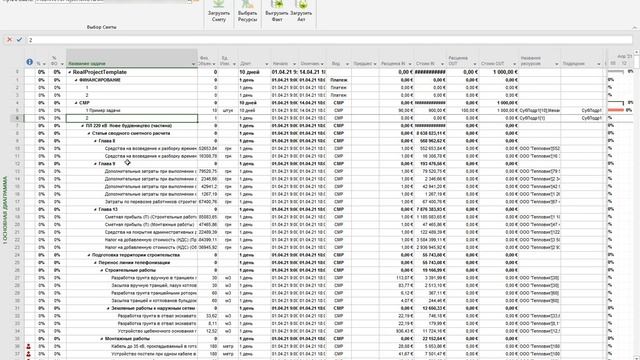Collapse Земляные работы в наружных сетях group
This screenshot has width=640, height=360.
pos(108,309)
